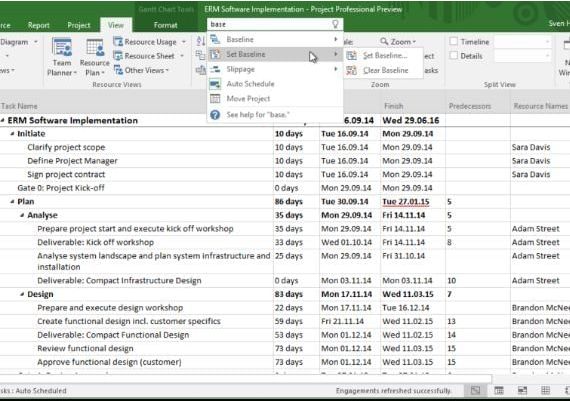Open the Details dropdown box
Image resolution: width=570 pixels, height=401 pixels.
tap(522, 56)
